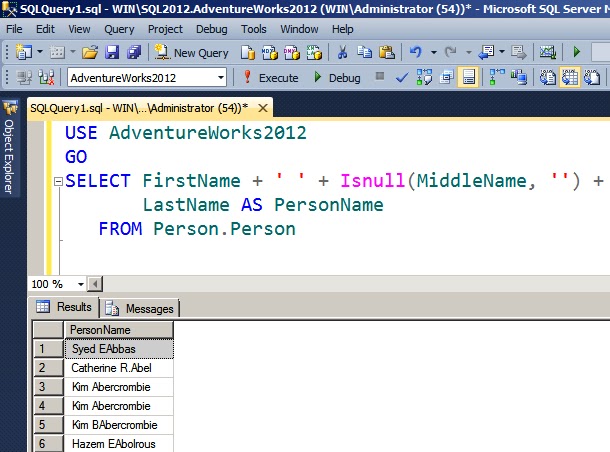Click the Connect icon in the SQL toolbar
The height and width of the screenshot is (452, 610).
pyautogui.click(x=24, y=77)
